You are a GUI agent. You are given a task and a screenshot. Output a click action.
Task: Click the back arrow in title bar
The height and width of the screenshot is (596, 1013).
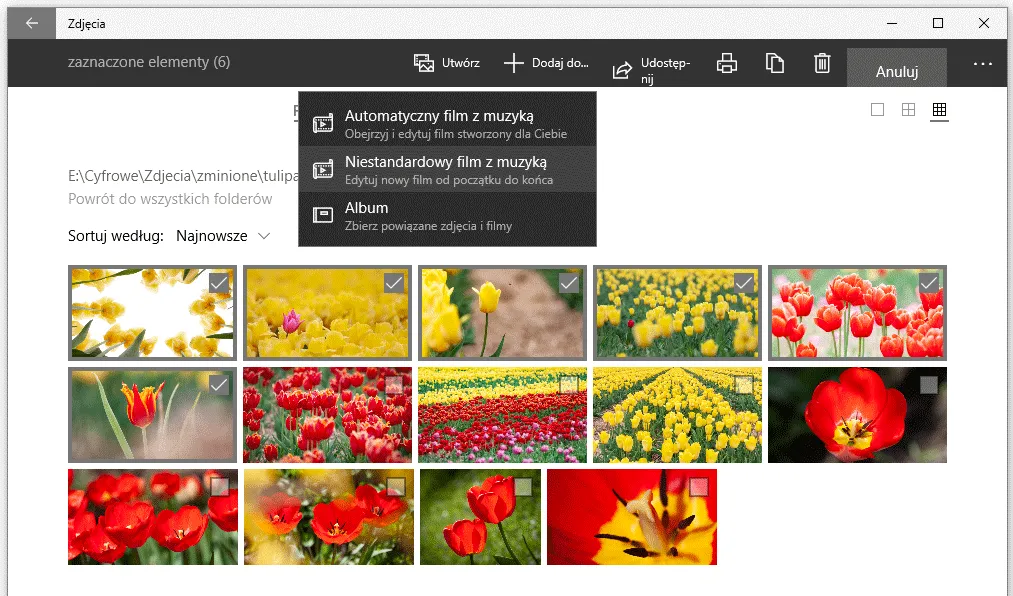click(x=32, y=23)
